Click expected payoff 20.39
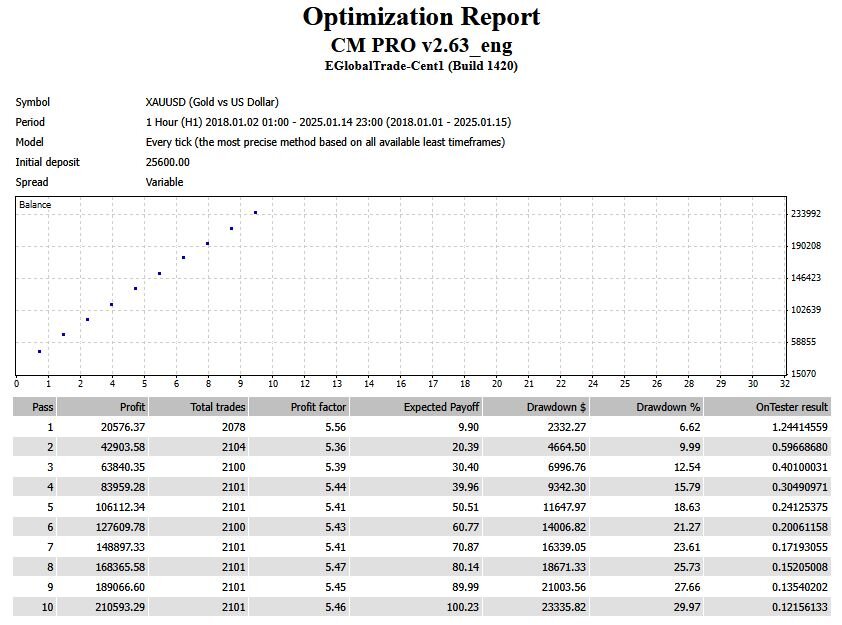The width and height of the screenshot is (842, 625). click(465, 447)
